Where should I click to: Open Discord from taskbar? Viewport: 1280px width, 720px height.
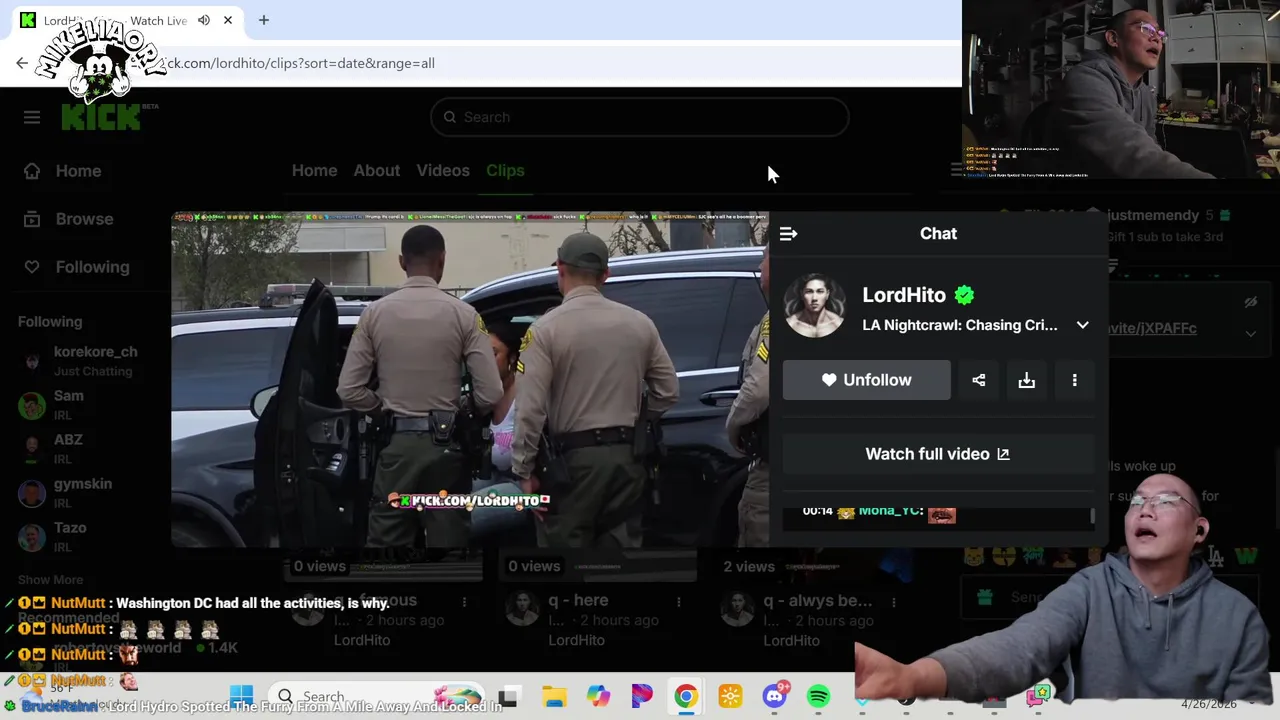point(775,696)
